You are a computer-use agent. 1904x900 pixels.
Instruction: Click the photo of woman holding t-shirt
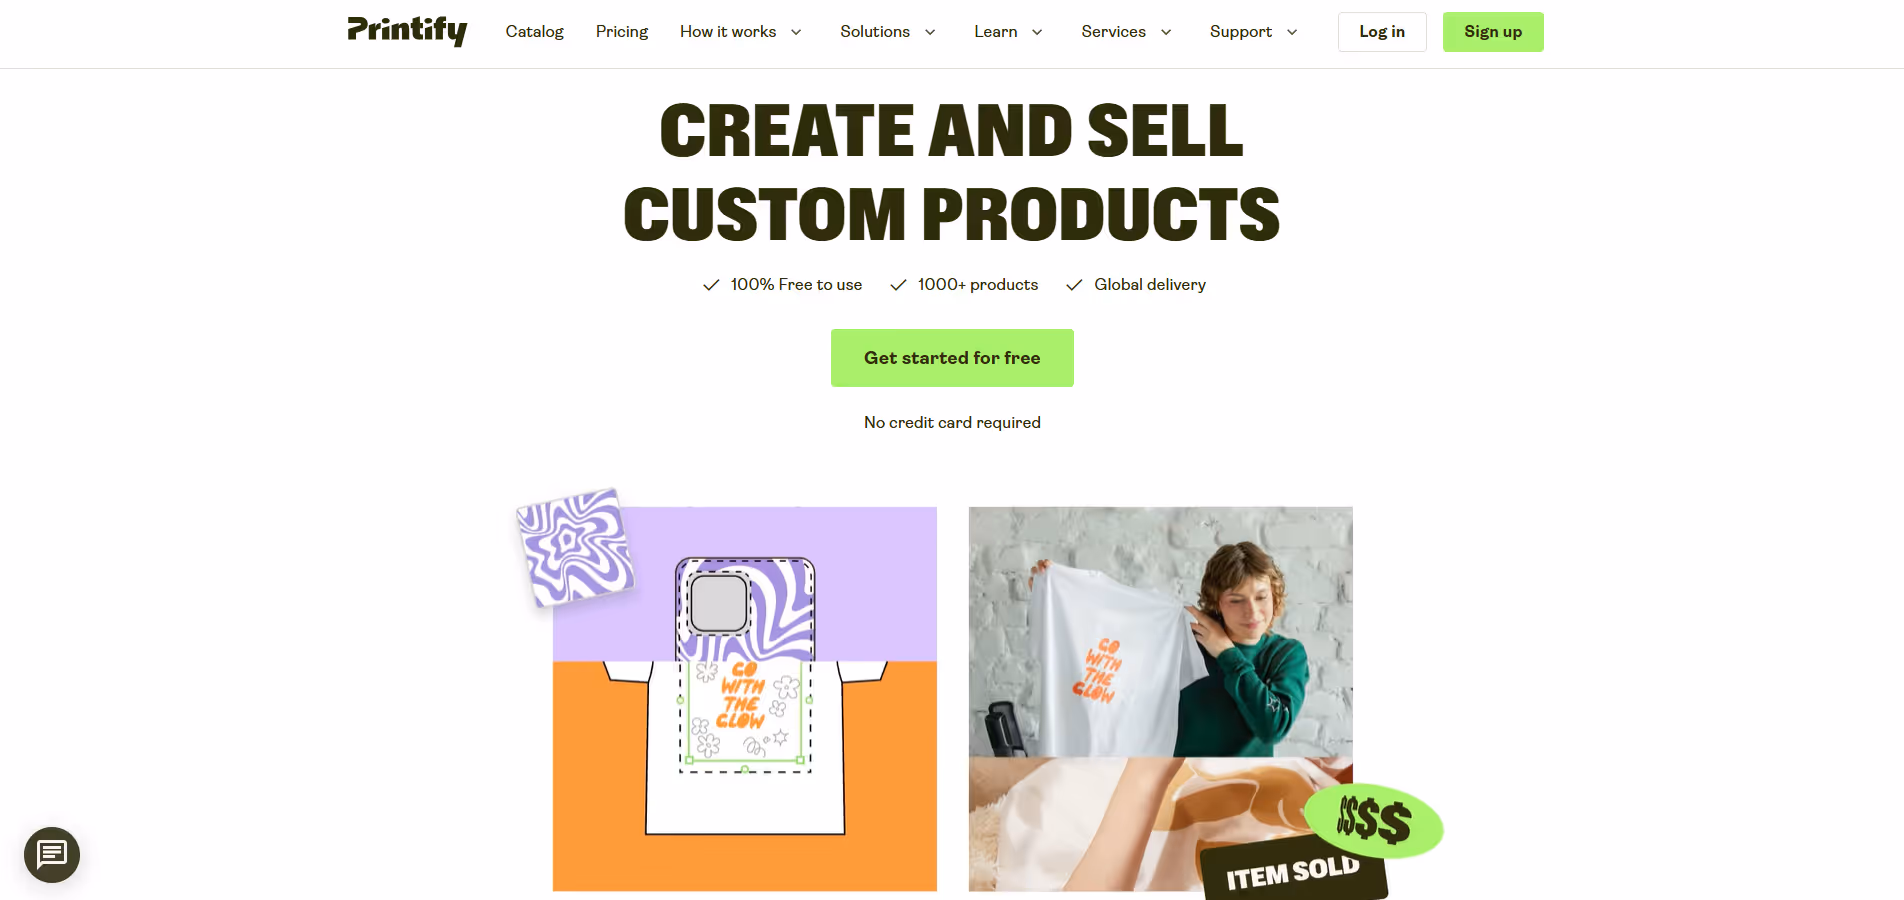[x=1161, y=632]
